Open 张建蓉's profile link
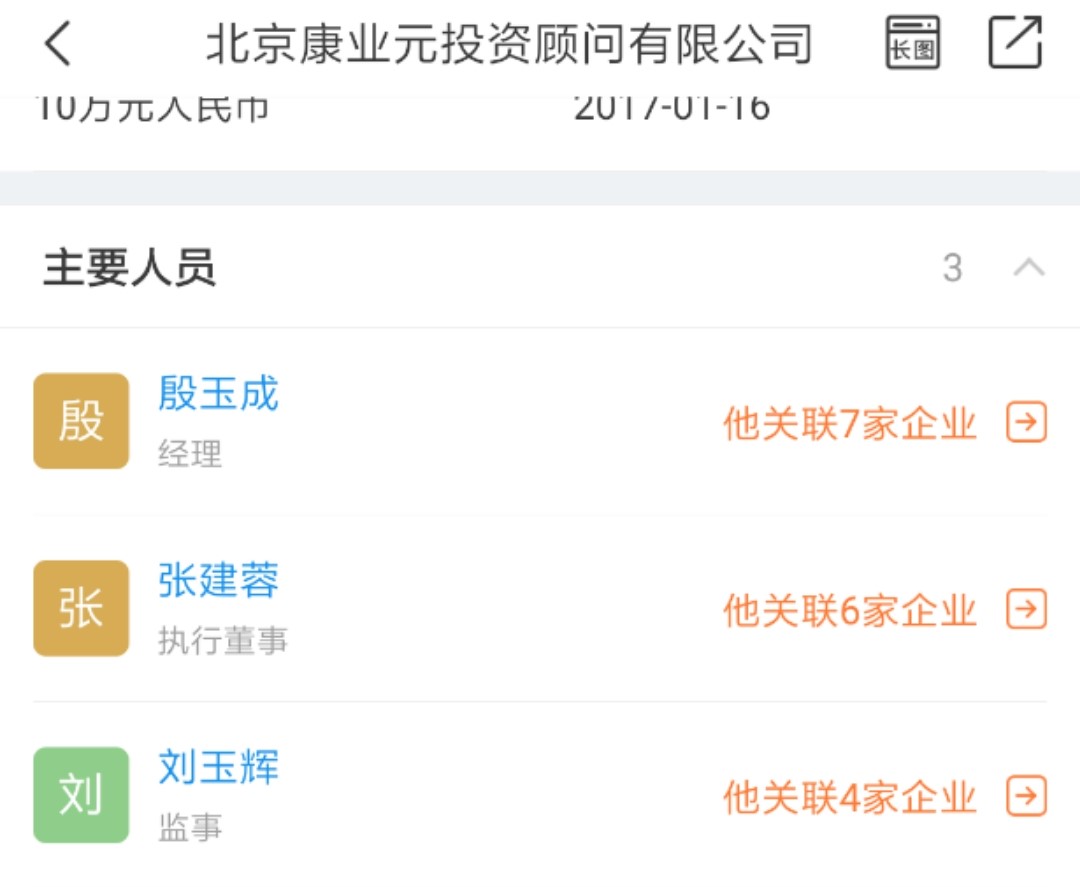Screen dimensions: 1080x887 [217, 581]
